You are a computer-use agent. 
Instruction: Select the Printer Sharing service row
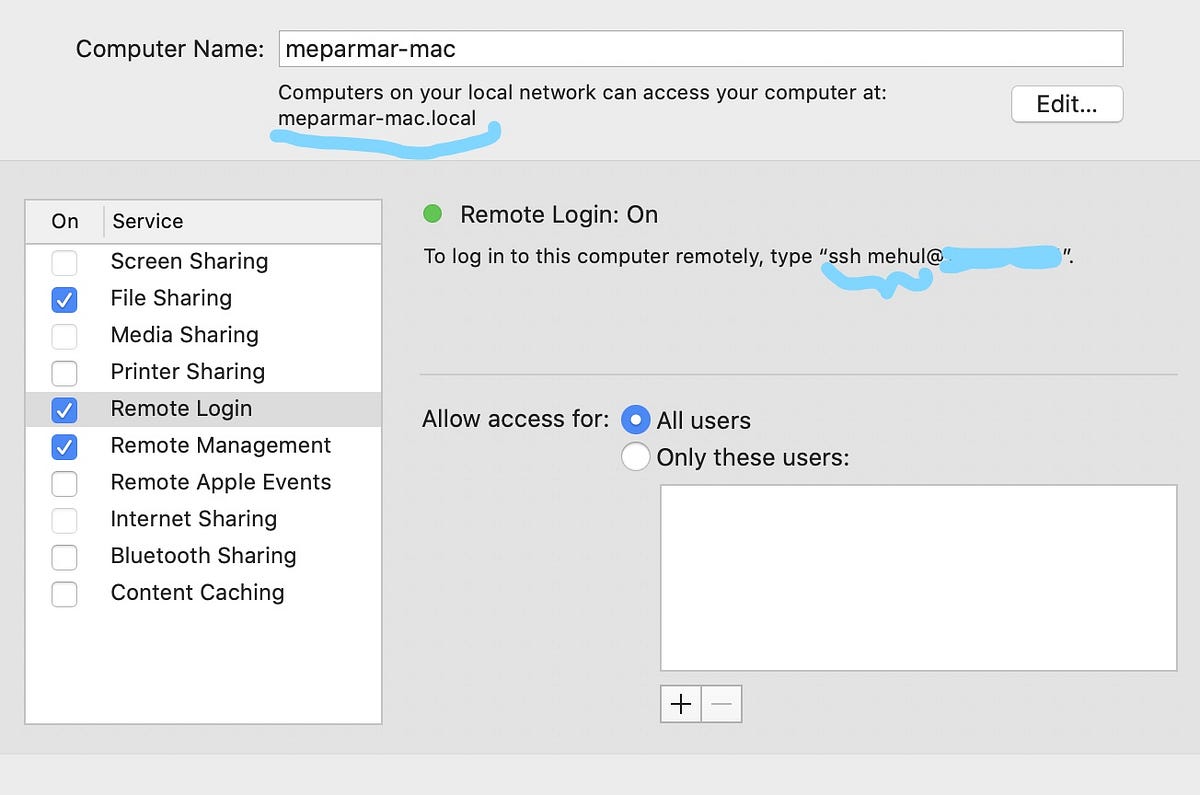pyautogui.click(x=203, y=372)
